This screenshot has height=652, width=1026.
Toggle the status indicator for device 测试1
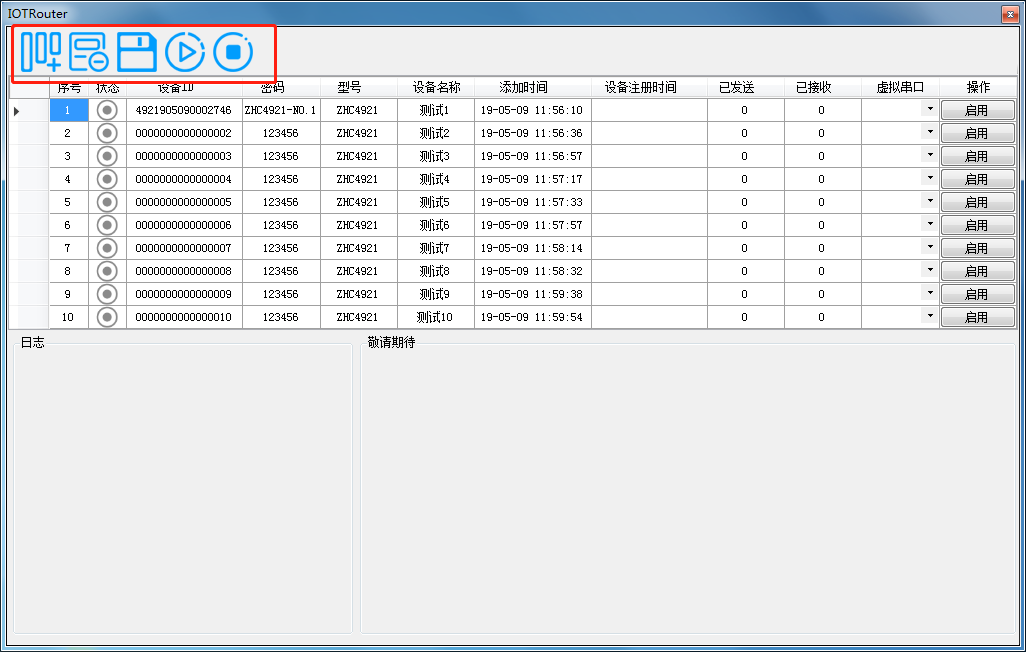click(x=107, y=110)
